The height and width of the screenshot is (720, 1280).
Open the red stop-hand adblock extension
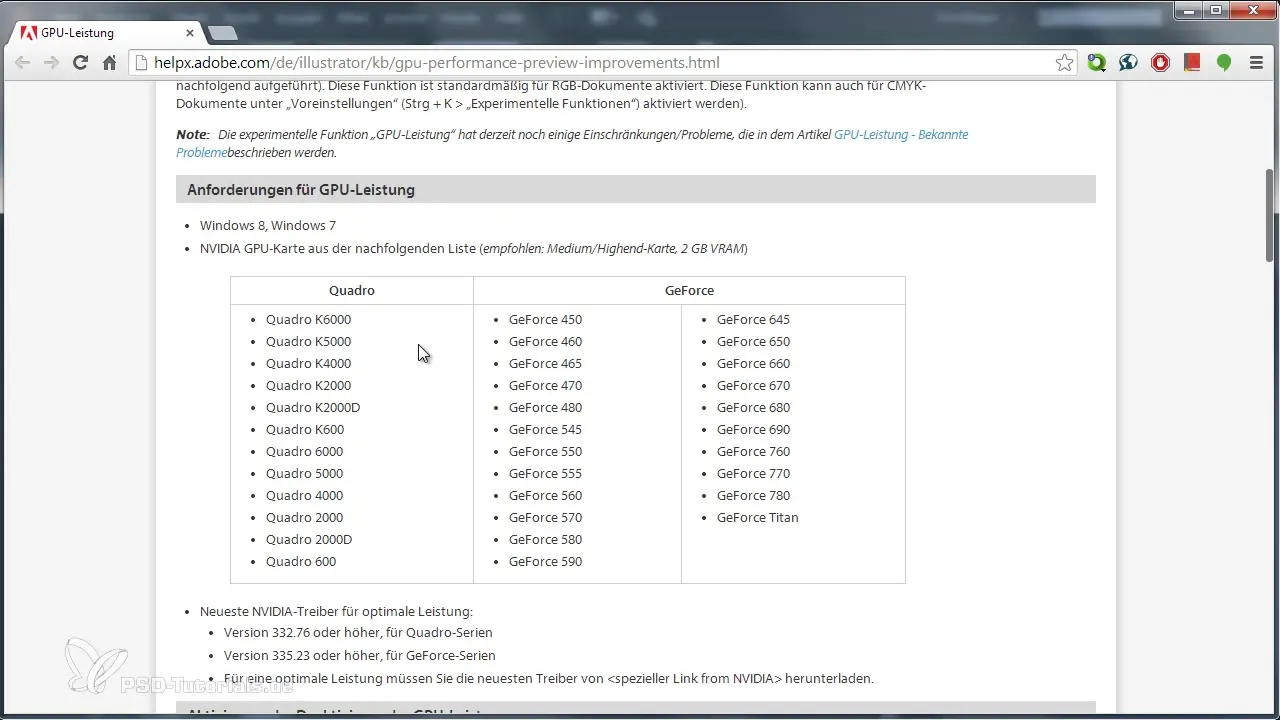click(1161, 63)
